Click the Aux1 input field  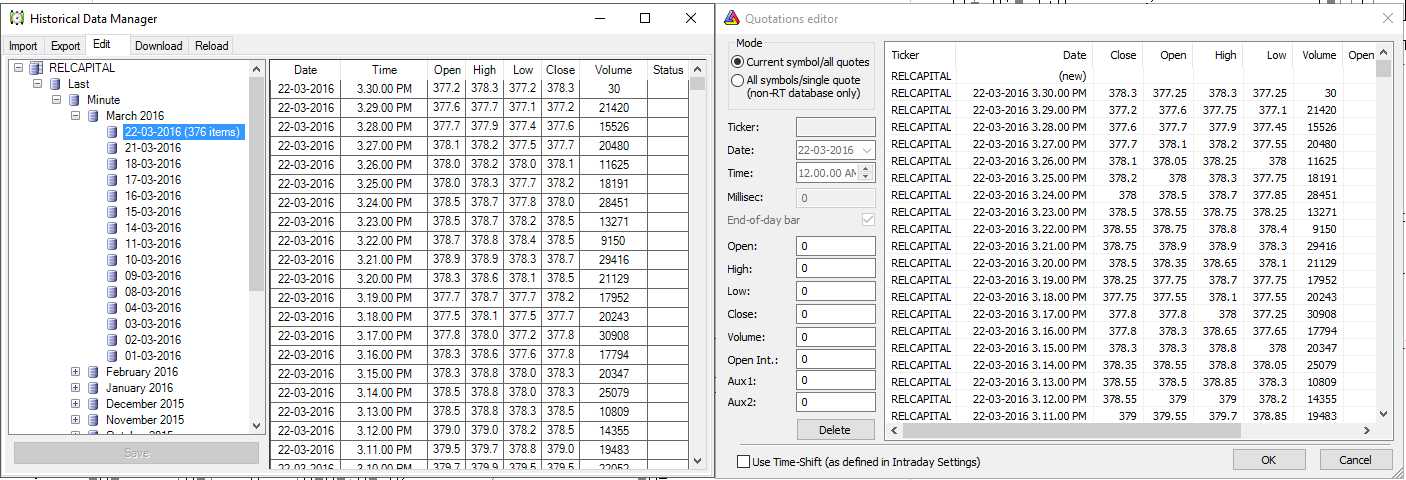(x=835, y=381)
